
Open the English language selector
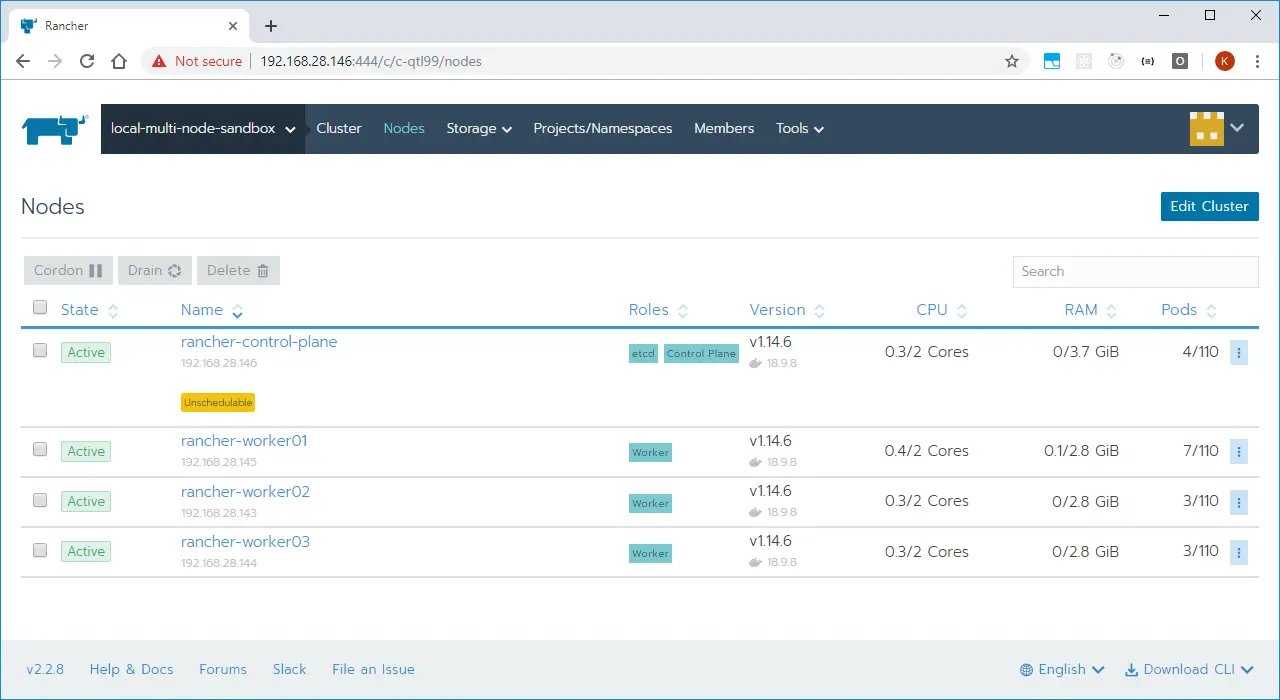[1062, 670]
